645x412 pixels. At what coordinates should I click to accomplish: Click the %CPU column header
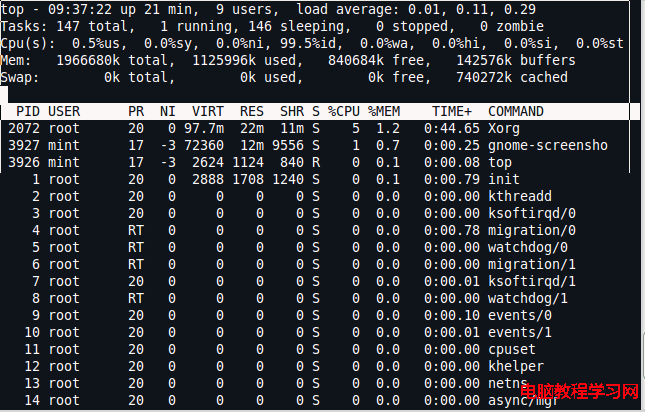(x=343, y=111)
